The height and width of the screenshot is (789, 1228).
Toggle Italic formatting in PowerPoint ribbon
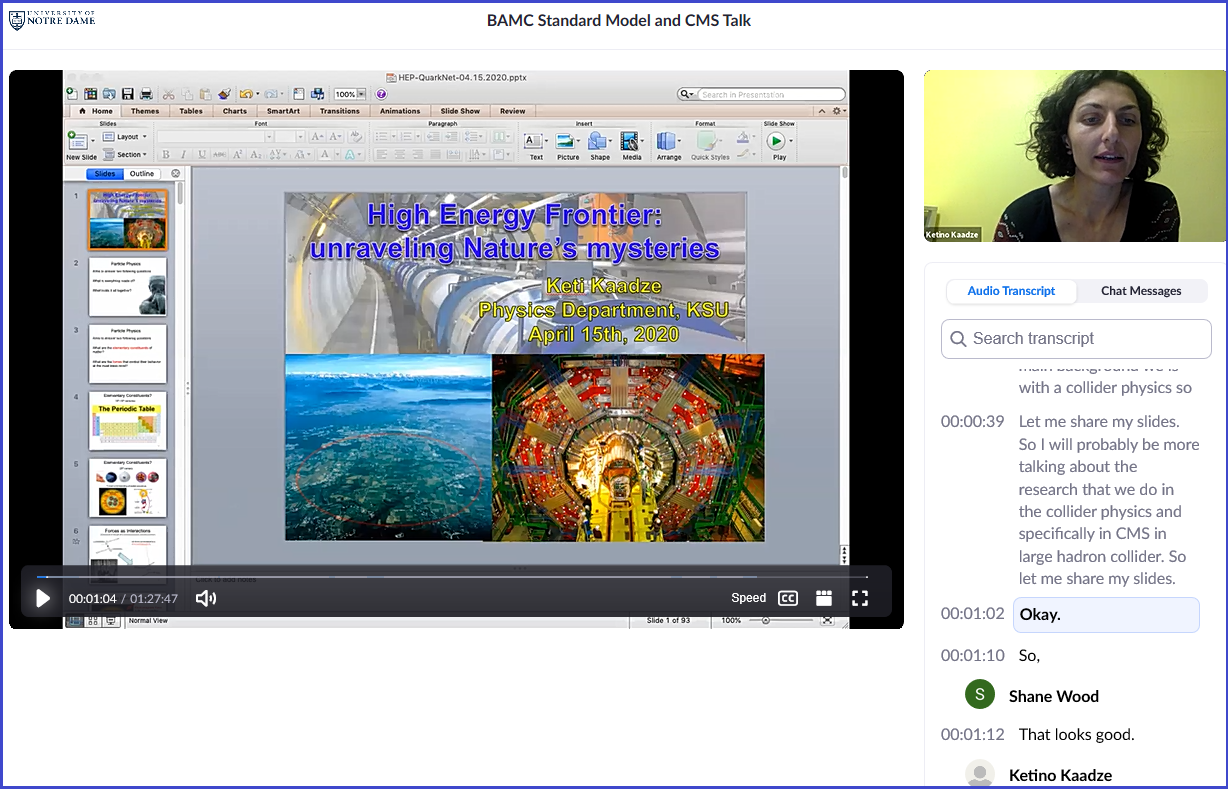184,155
